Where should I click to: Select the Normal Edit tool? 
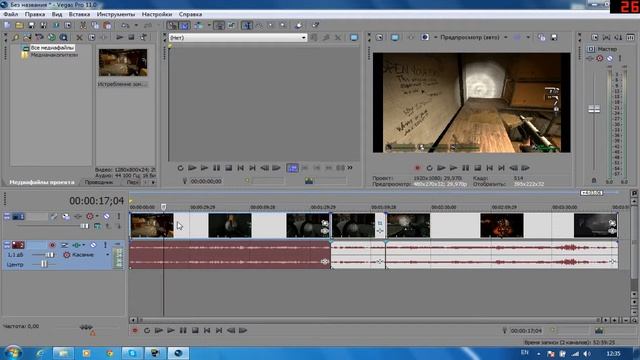click(x=247, y=25)
